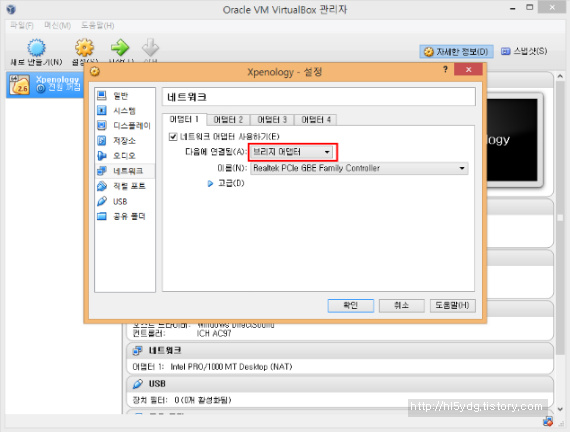Click the 확인 (OK) button
The height and width of the screenshot is (432, 570).
[x=351, y=305]
